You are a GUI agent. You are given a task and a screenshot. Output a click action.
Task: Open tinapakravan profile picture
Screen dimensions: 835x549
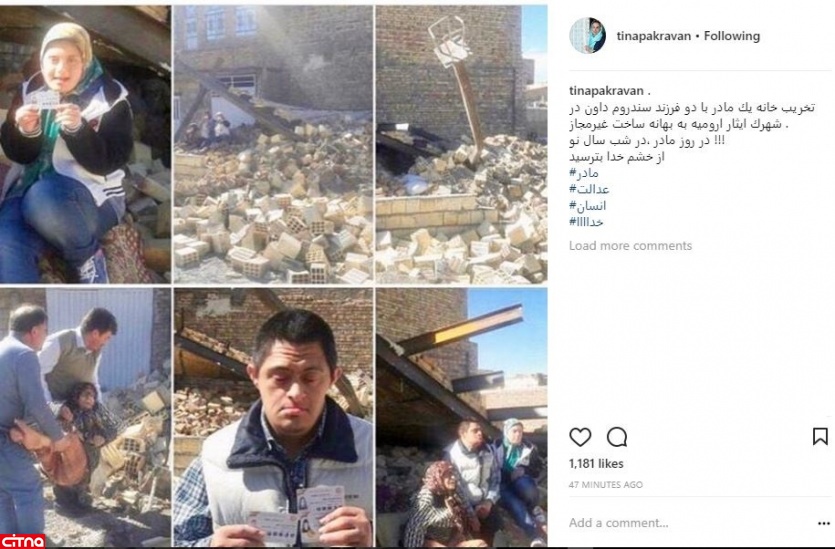point(588,36)
